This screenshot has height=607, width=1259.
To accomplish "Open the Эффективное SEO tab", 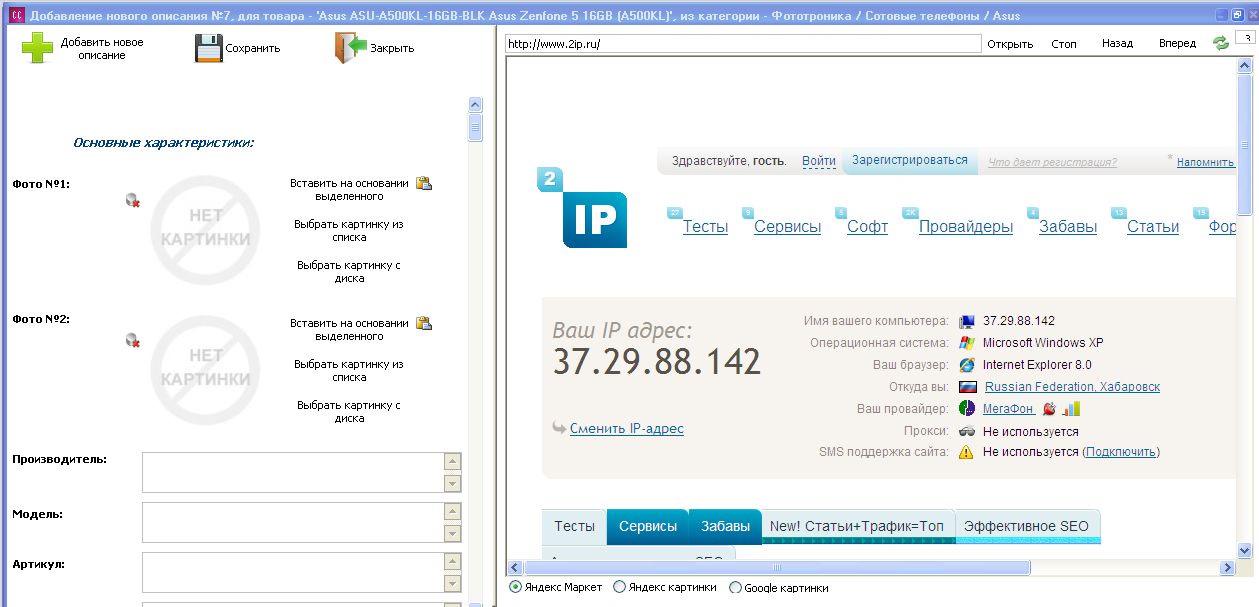I will click(1027, 526).
